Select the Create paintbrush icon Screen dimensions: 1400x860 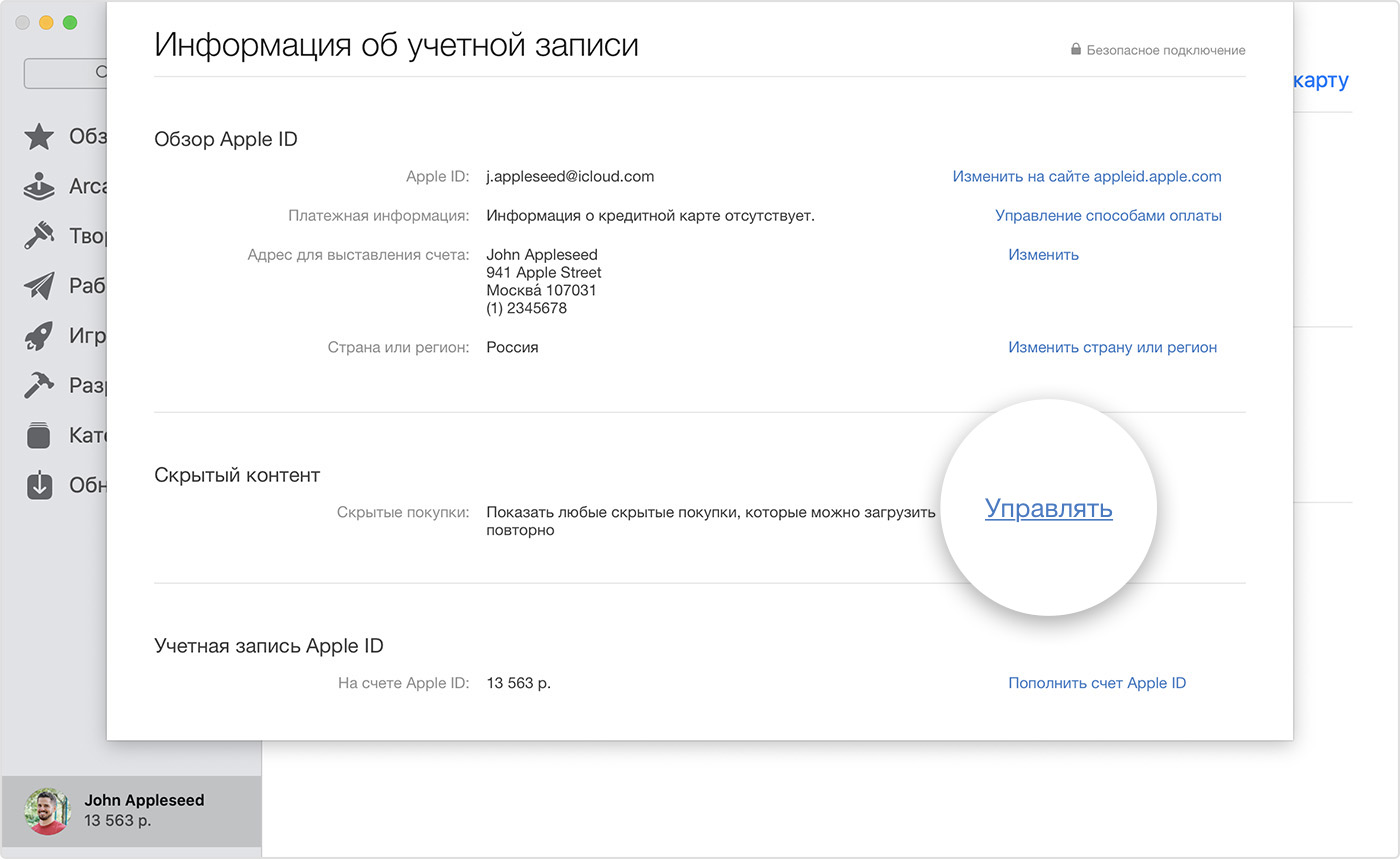(x=39, y=236)
